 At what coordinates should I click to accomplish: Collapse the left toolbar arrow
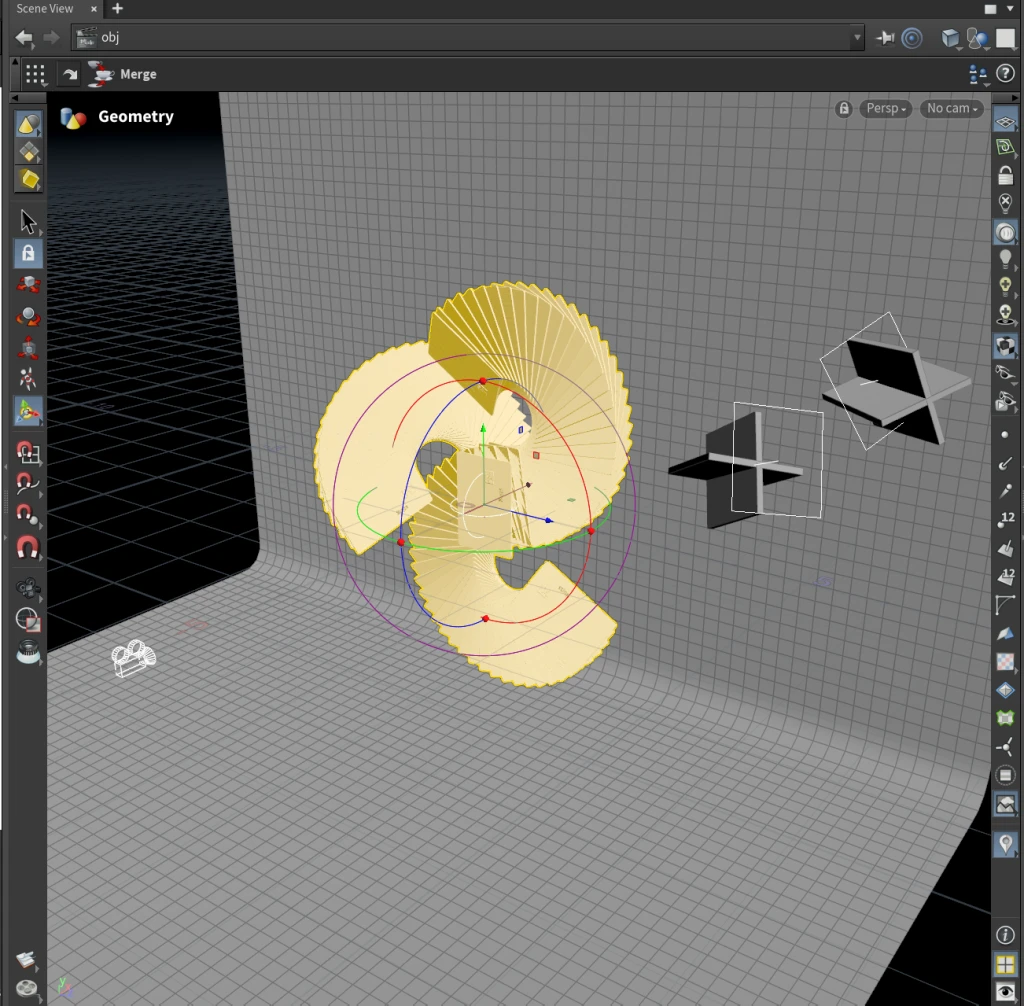tap(14, 98)
